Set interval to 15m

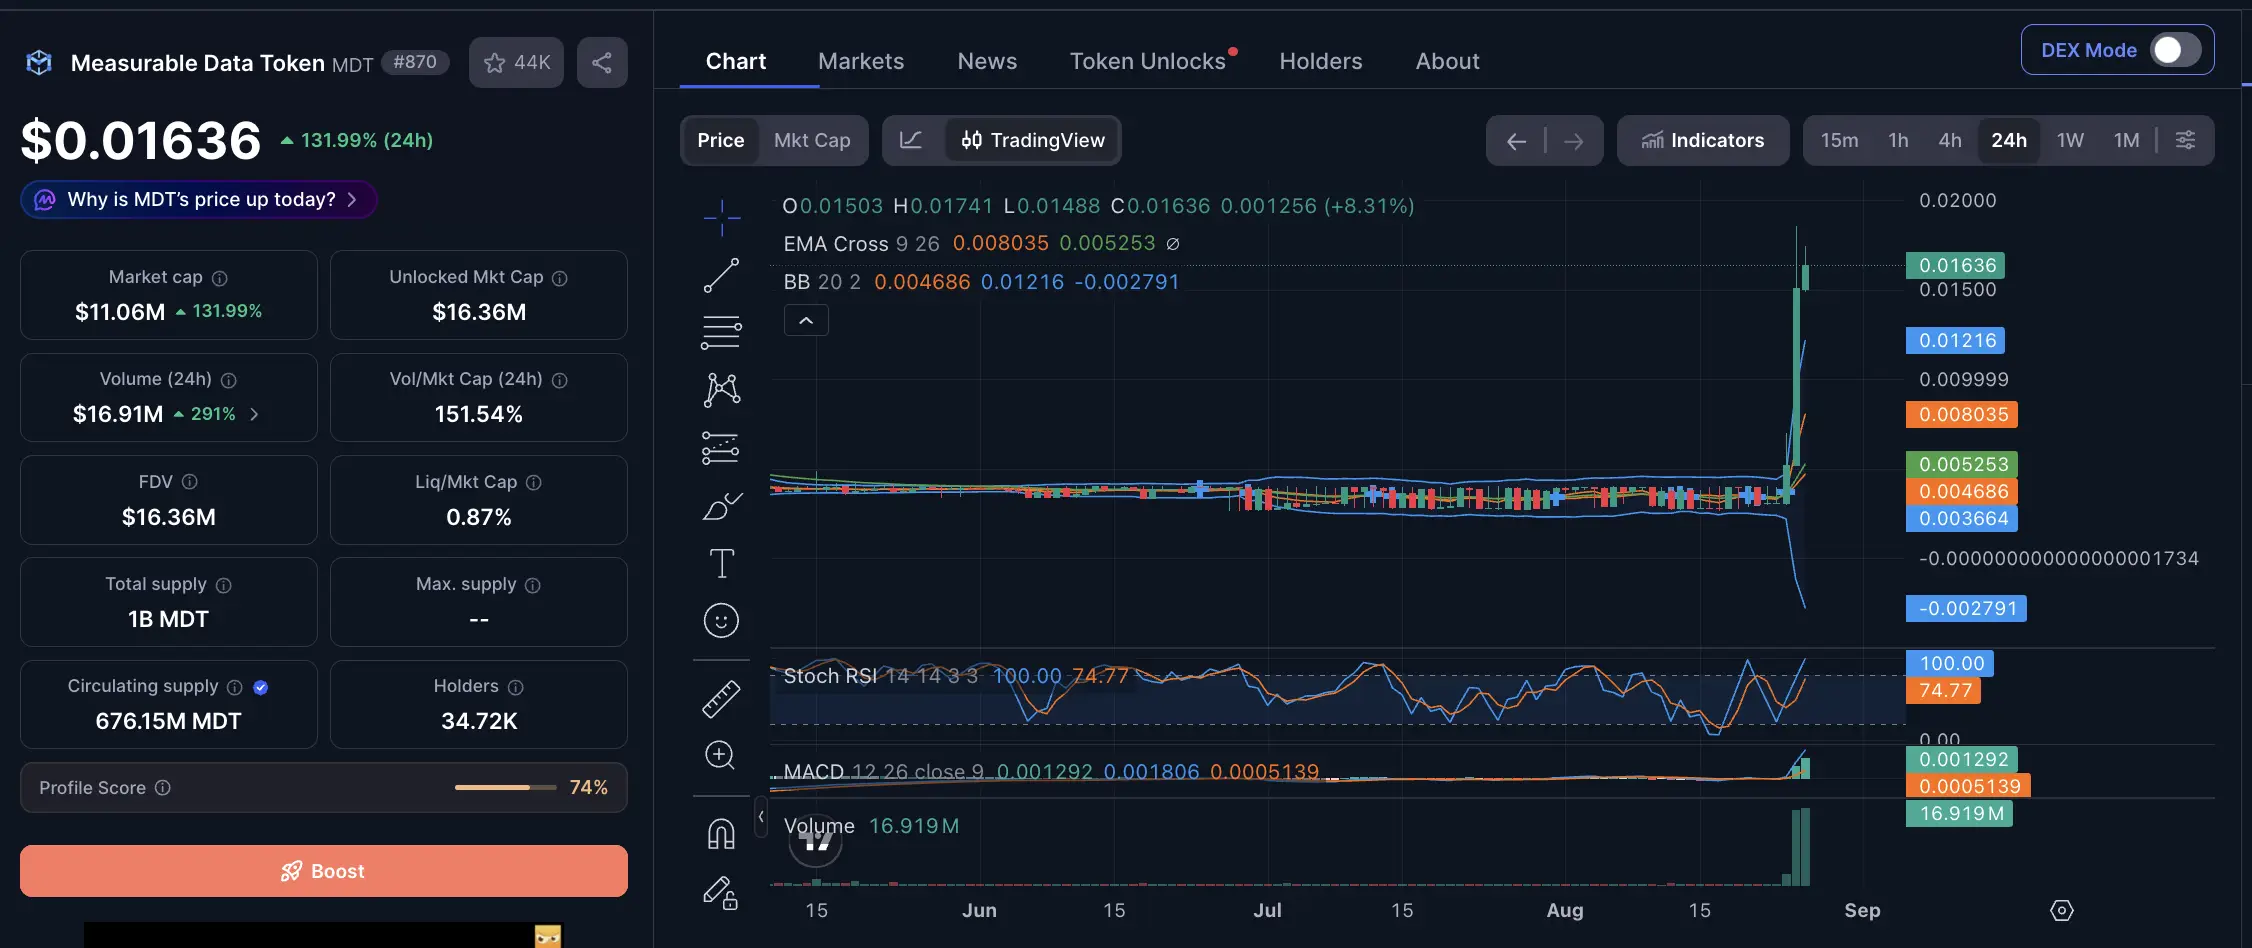pos(1839,140)
